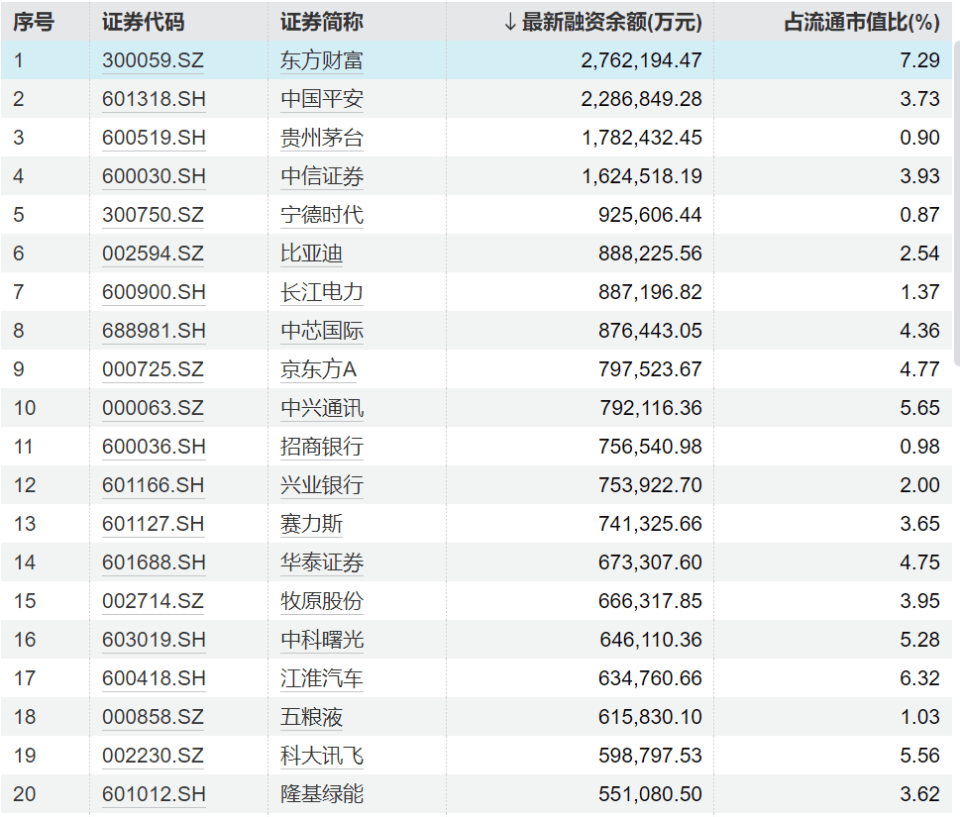Click the 占流通市值比(%) column header

click(x=862, y=22)
